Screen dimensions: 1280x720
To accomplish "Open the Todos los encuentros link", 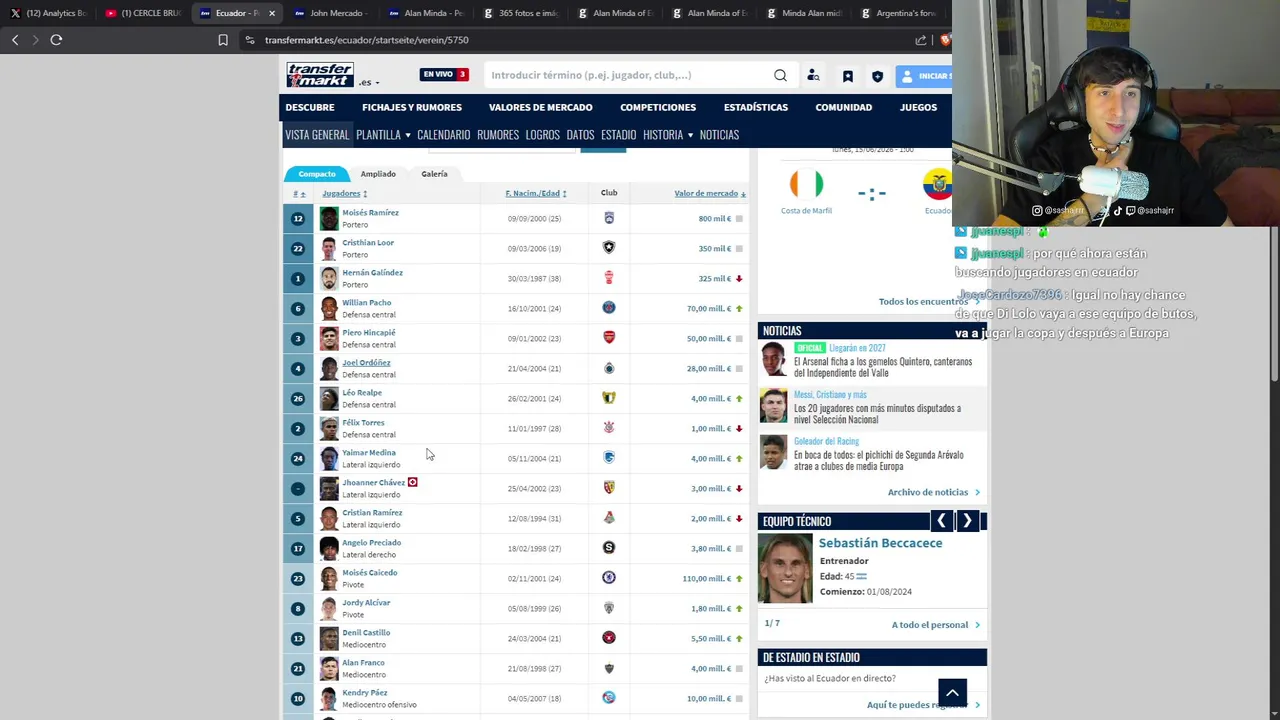I will [x=924, y=302].
